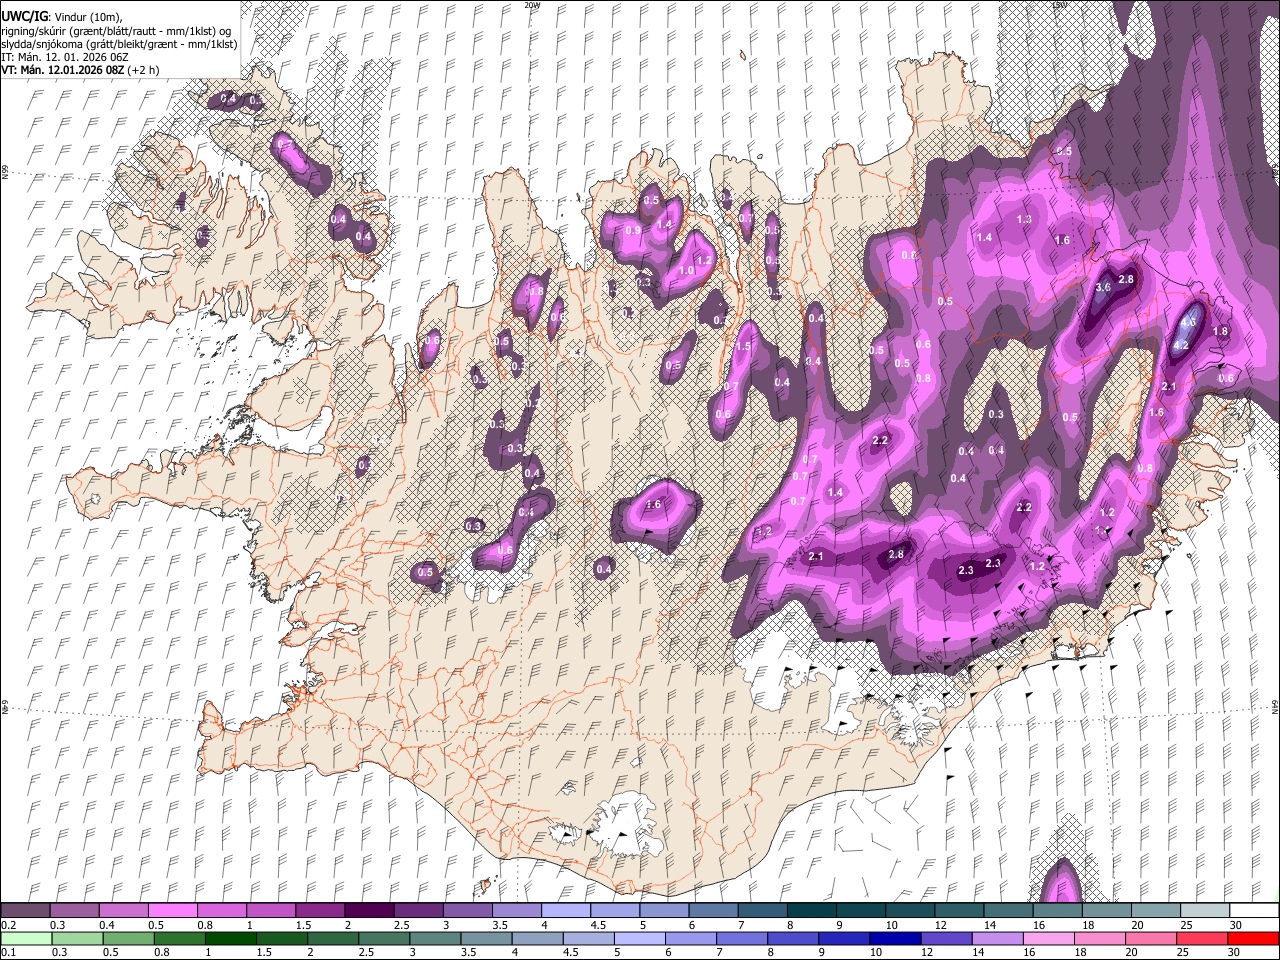
Task: Click the 1.3 precipitation value on the map
Action: pyautogui.click(x=1024, y=219)
